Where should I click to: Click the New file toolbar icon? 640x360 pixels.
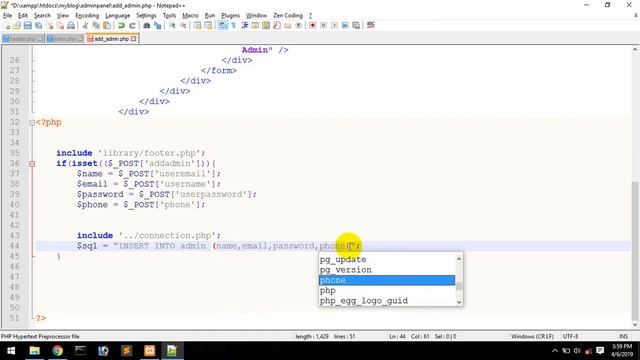pyautogui.click(x=7, y=25)
